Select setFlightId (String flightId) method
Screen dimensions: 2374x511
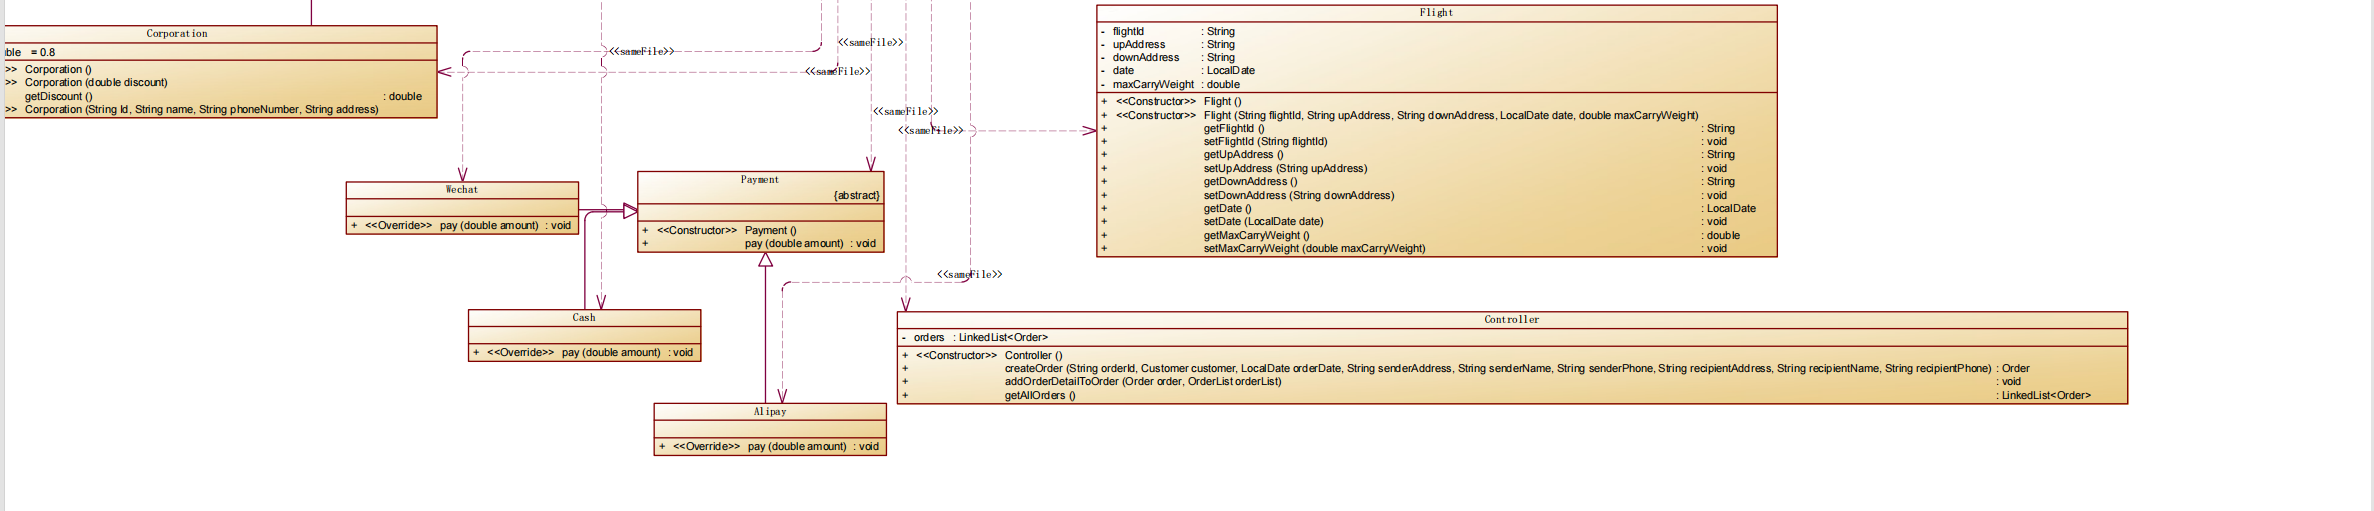1265,142
